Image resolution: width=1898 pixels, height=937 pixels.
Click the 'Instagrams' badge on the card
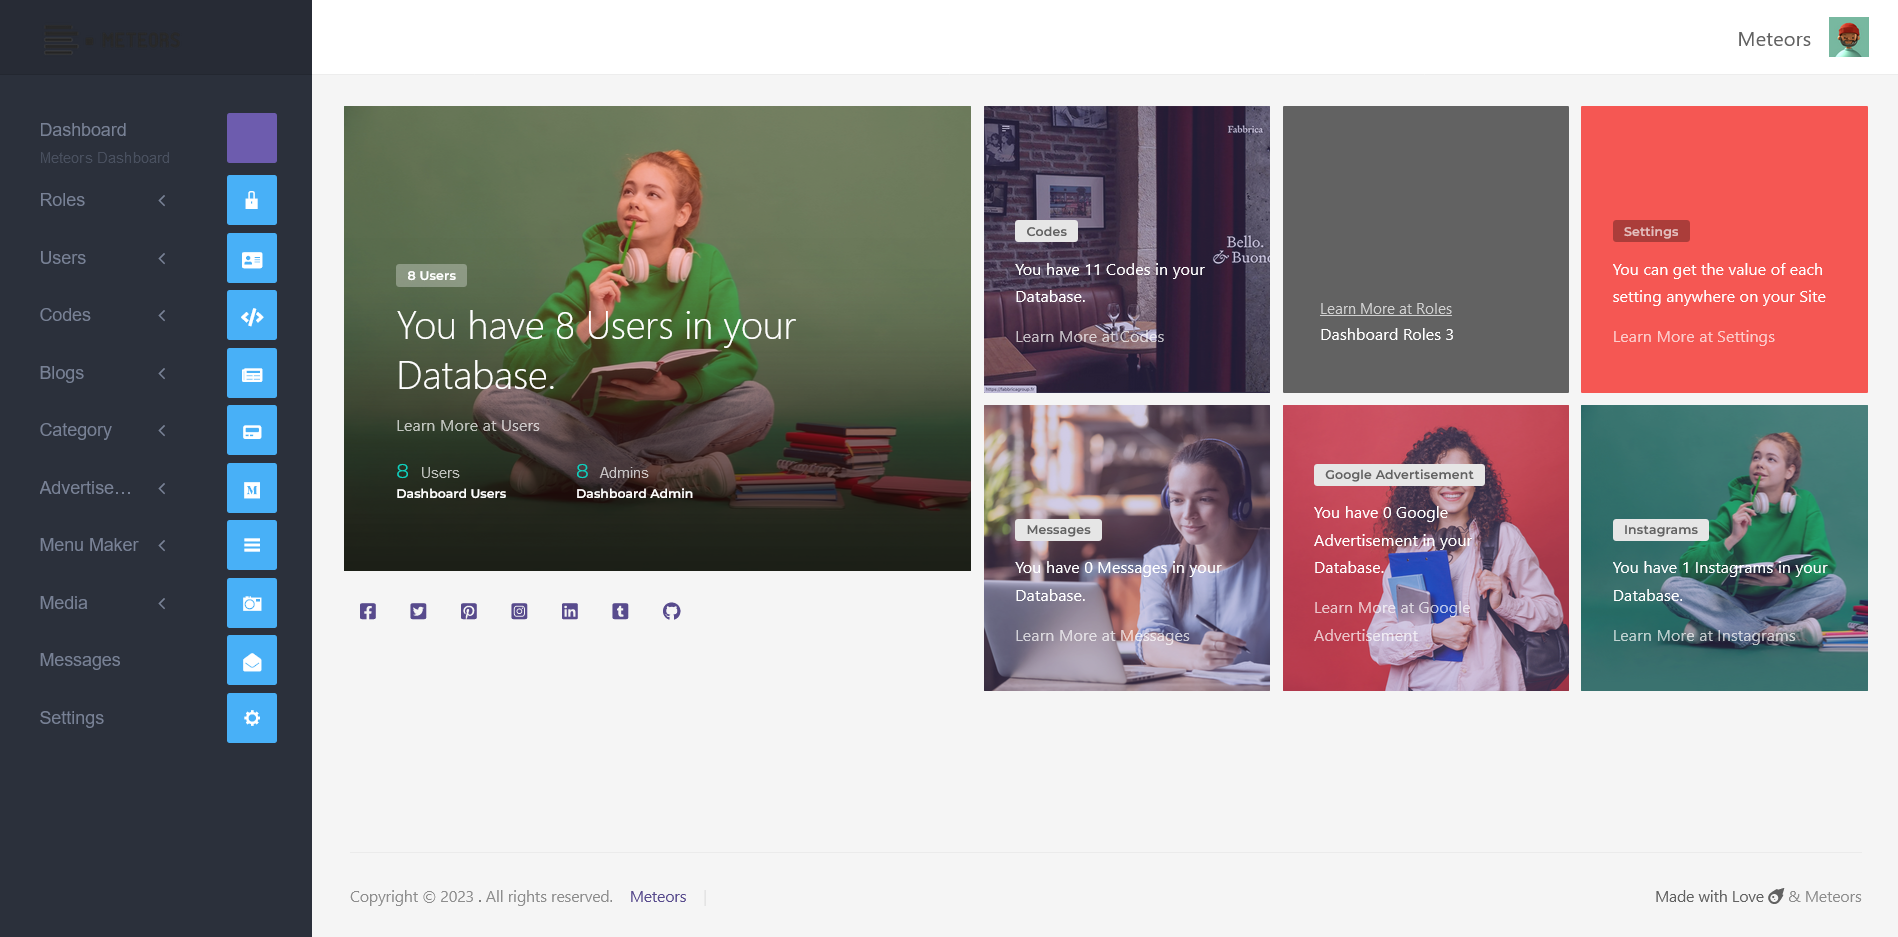[x=1661, y=530]
